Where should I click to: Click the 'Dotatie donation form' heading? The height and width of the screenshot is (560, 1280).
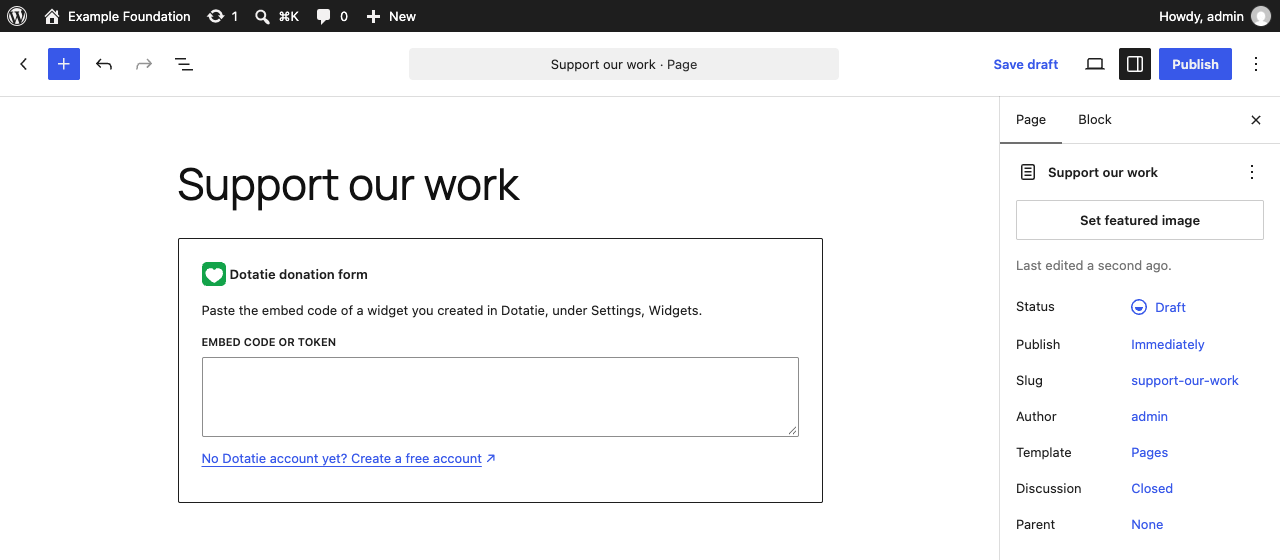tap(299, 274)
